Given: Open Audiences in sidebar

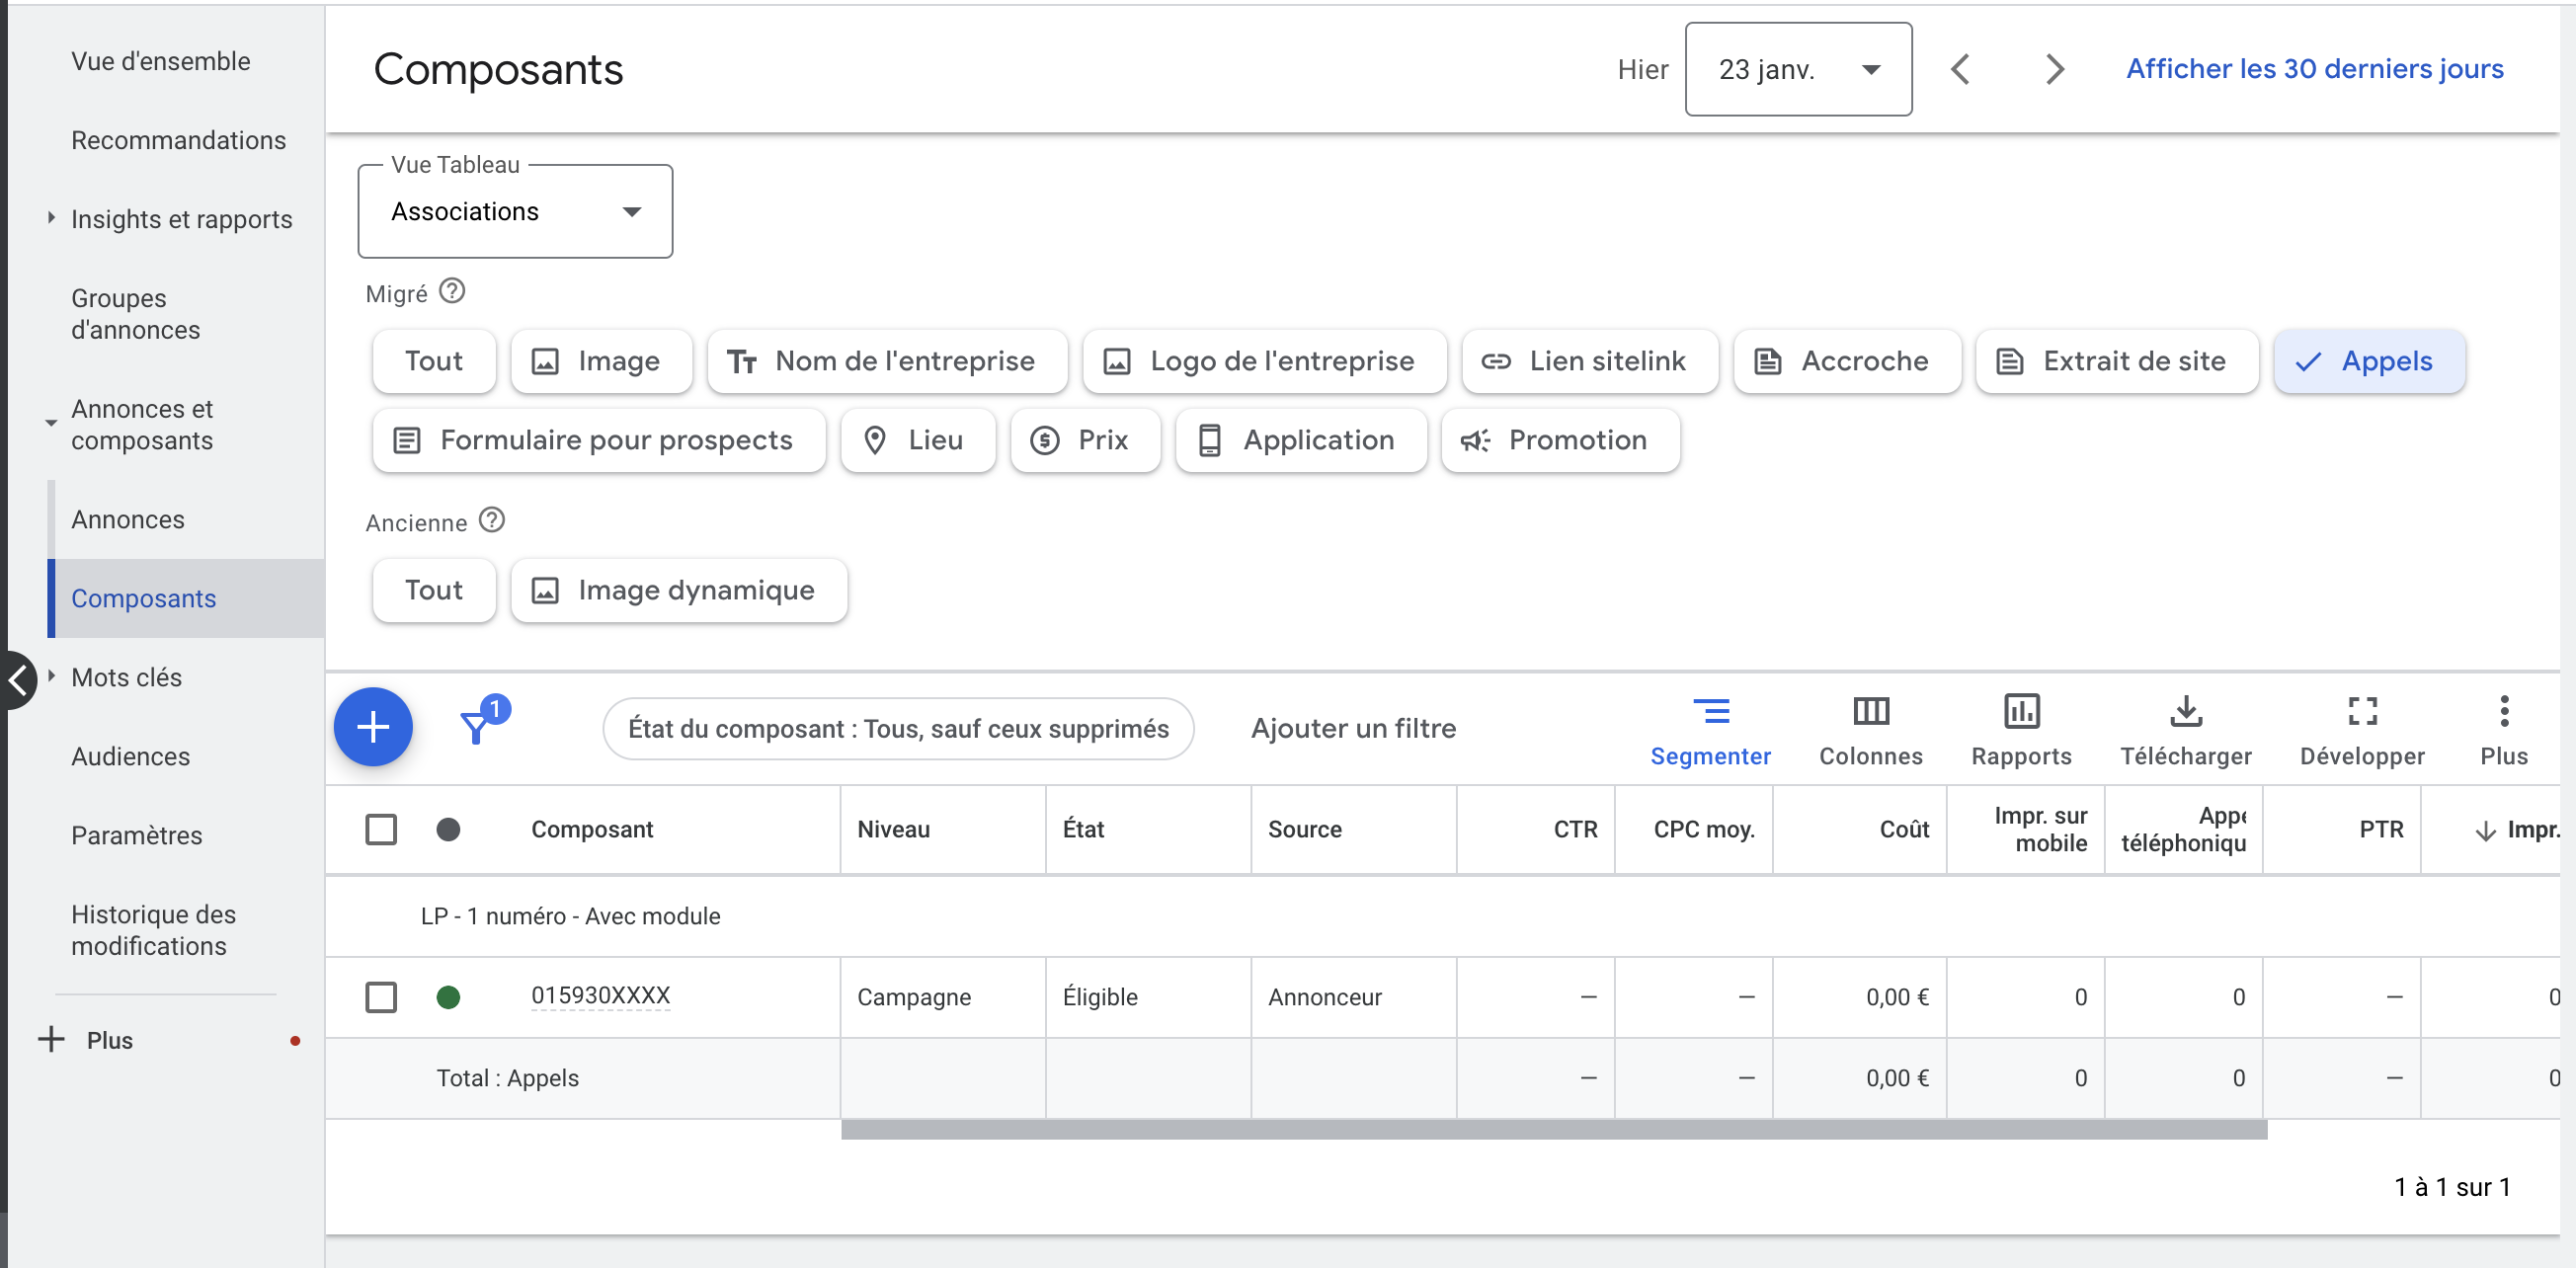Looking at the screenshot, I should 130,756.
